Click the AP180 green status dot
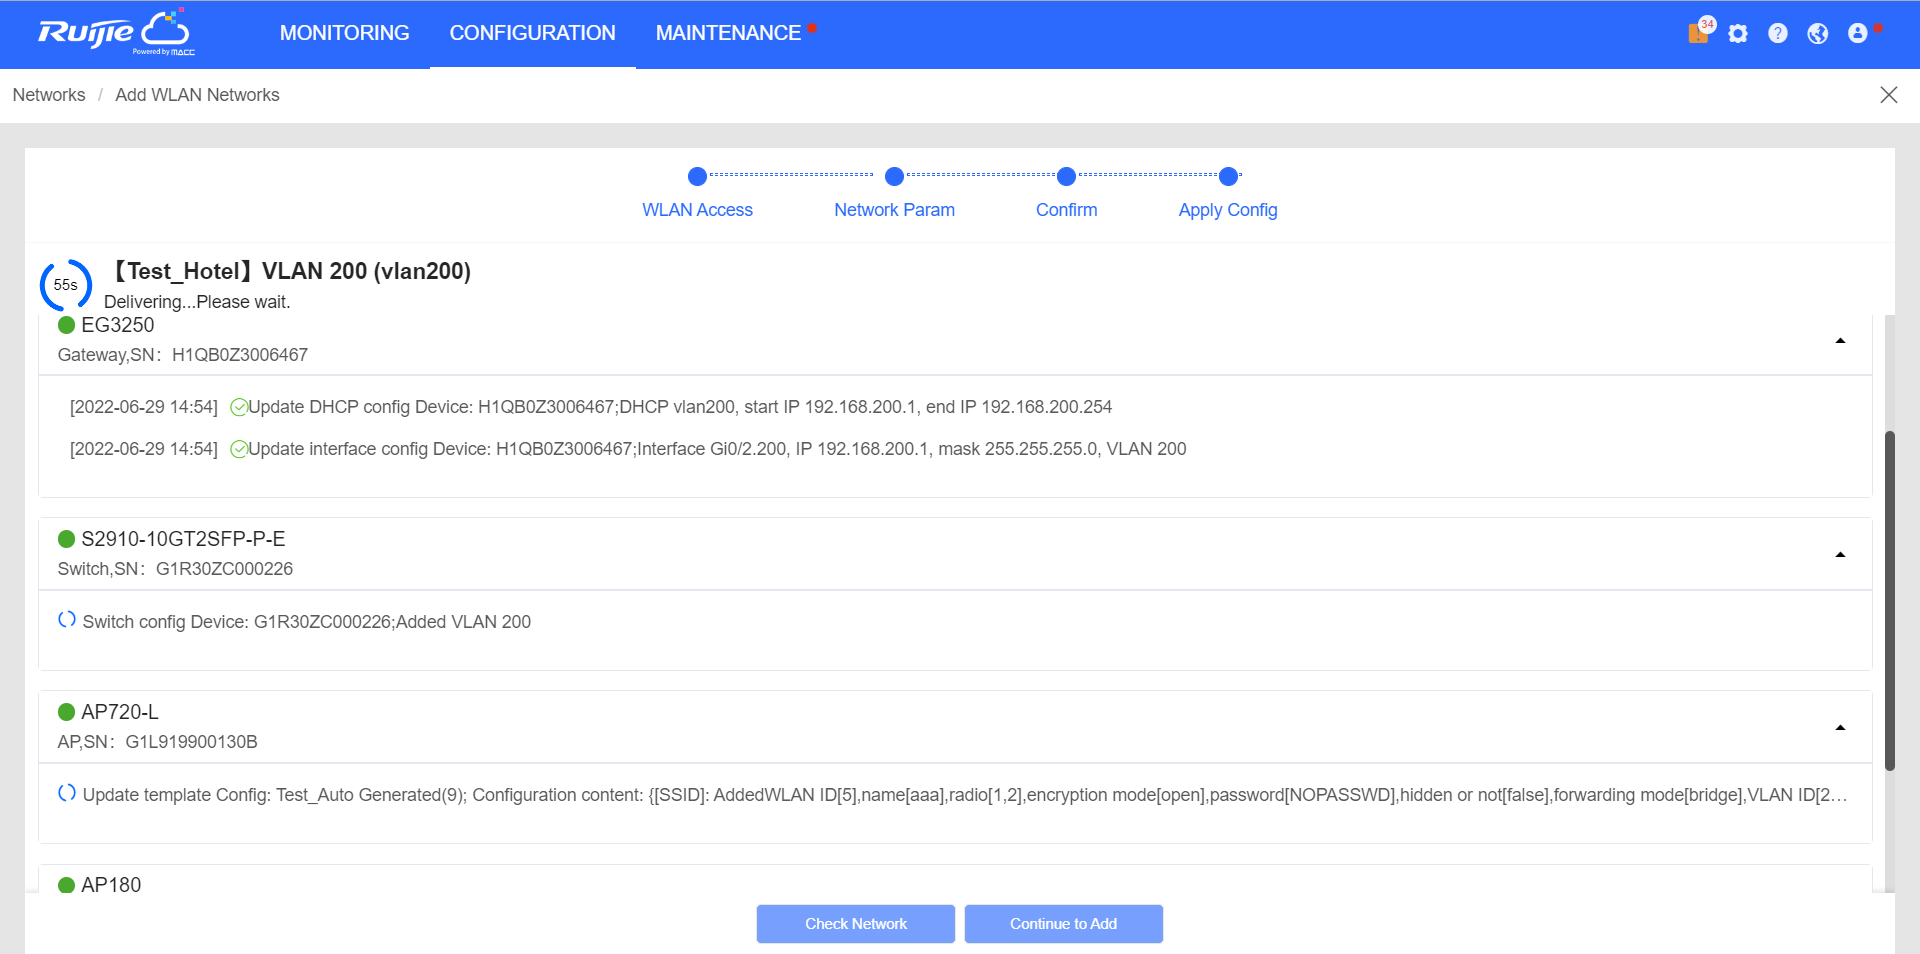 [67, 885]
